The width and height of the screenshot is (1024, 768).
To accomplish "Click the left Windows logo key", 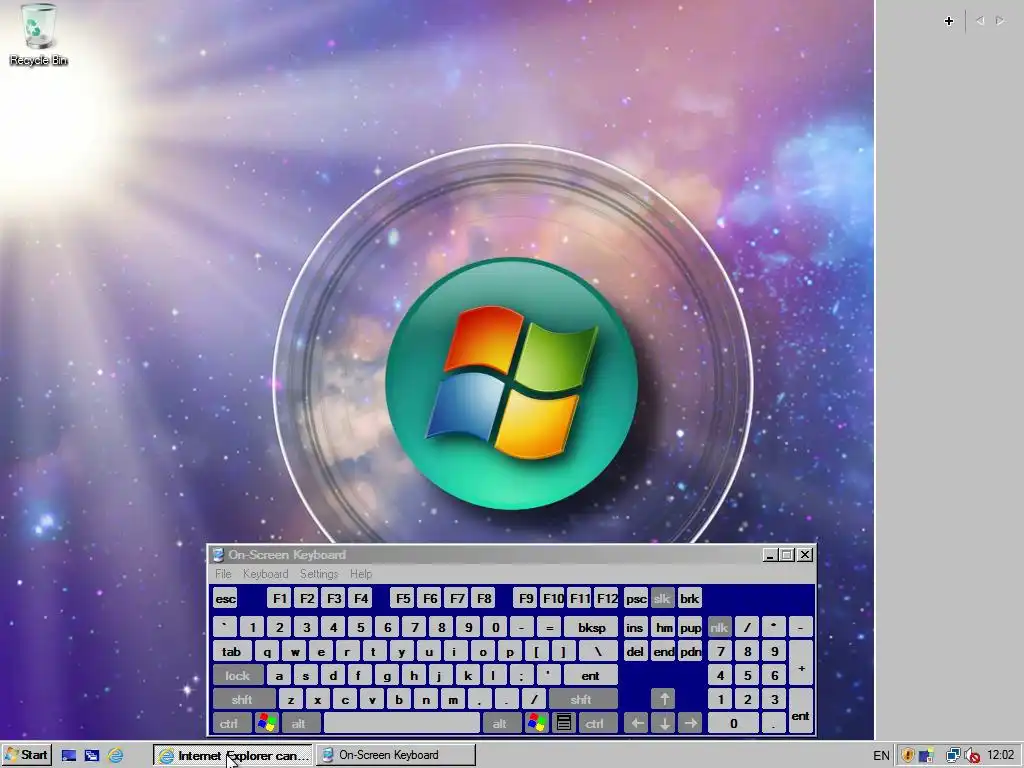I will tap(266, 724).
